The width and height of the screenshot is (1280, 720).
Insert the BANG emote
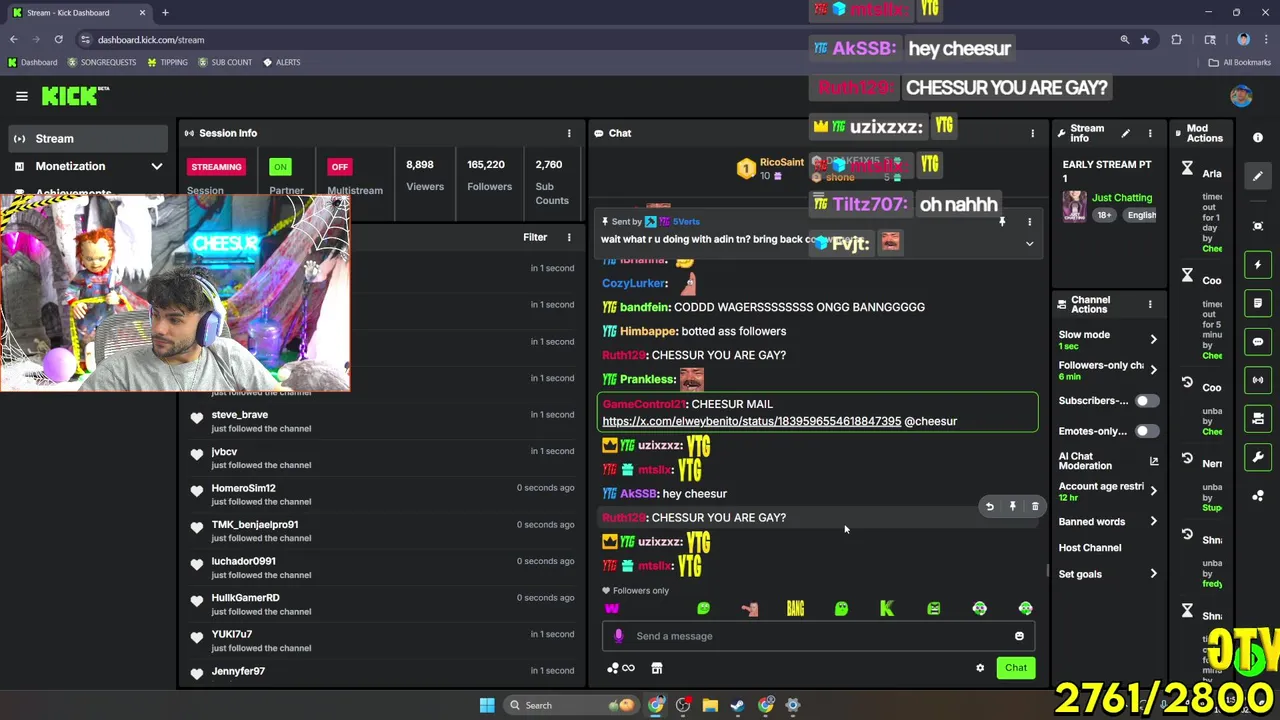[795, 608]
